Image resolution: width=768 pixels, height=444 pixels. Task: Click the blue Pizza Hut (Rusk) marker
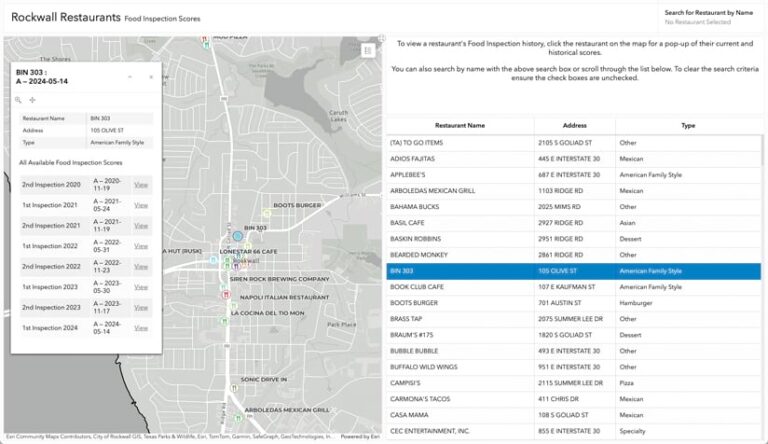click(214, 260)
